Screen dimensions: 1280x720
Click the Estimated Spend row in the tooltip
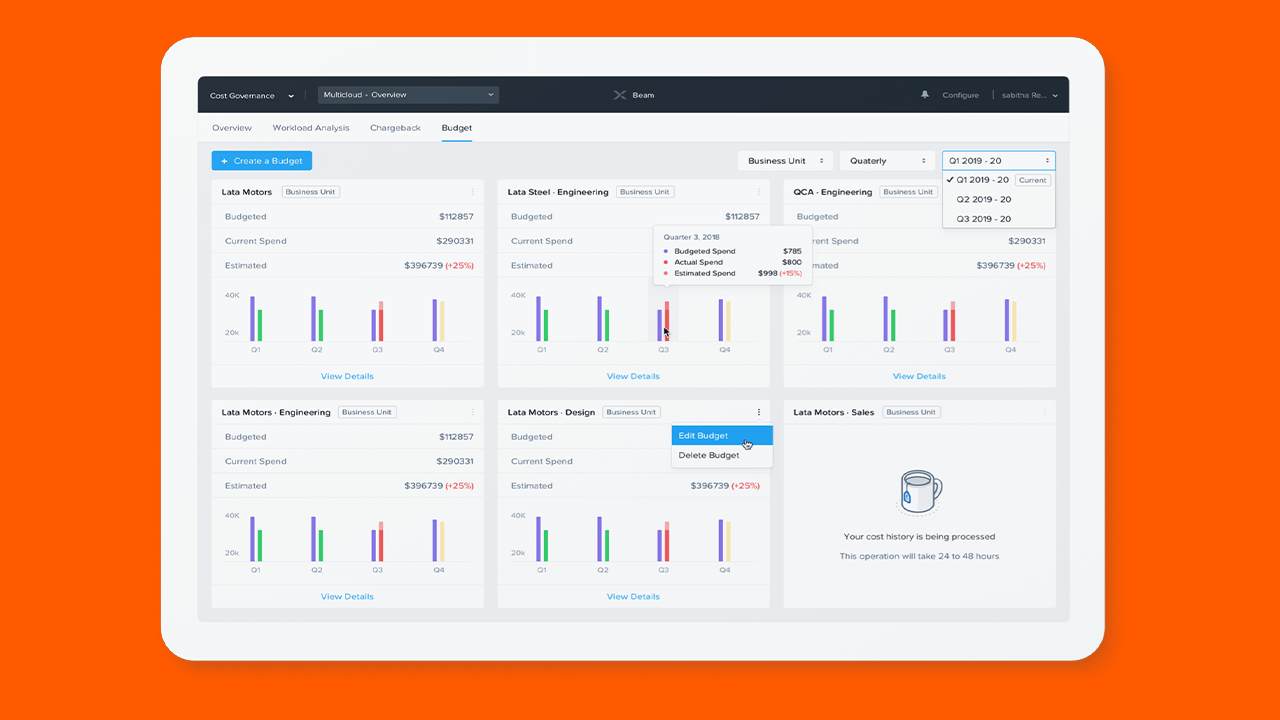732,273
